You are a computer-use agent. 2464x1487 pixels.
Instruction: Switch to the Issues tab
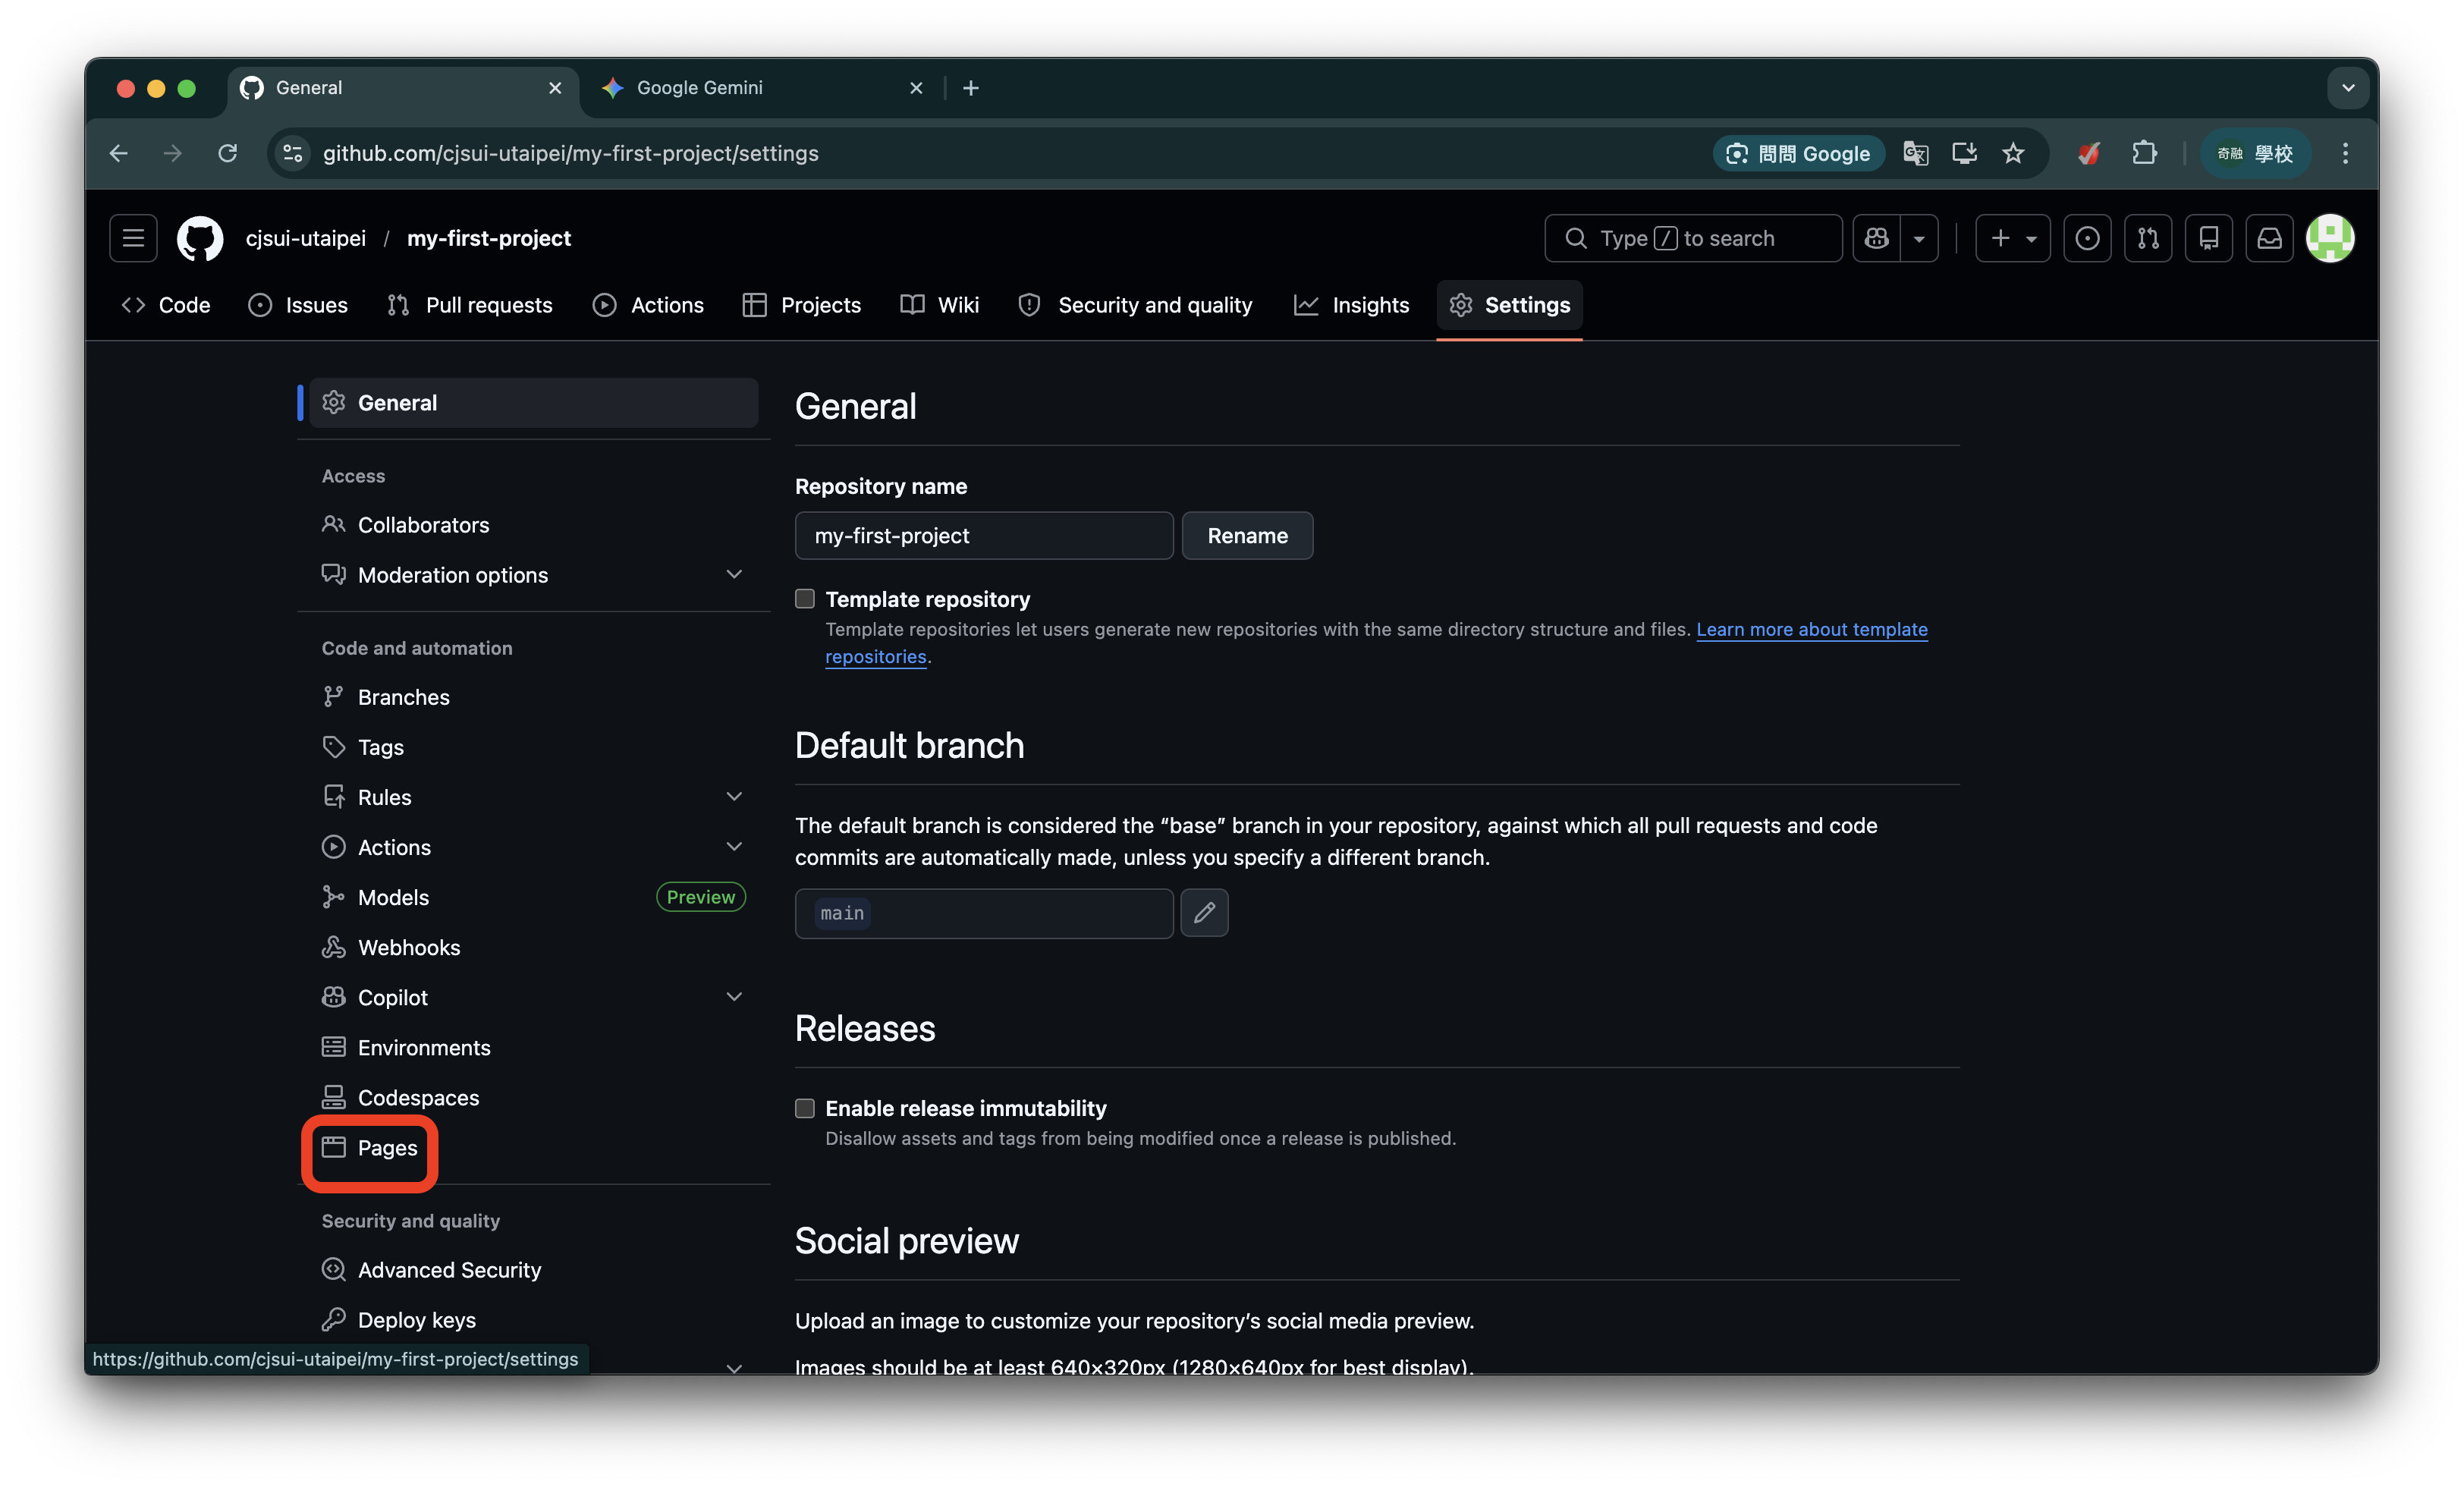(x=298, y=305)
